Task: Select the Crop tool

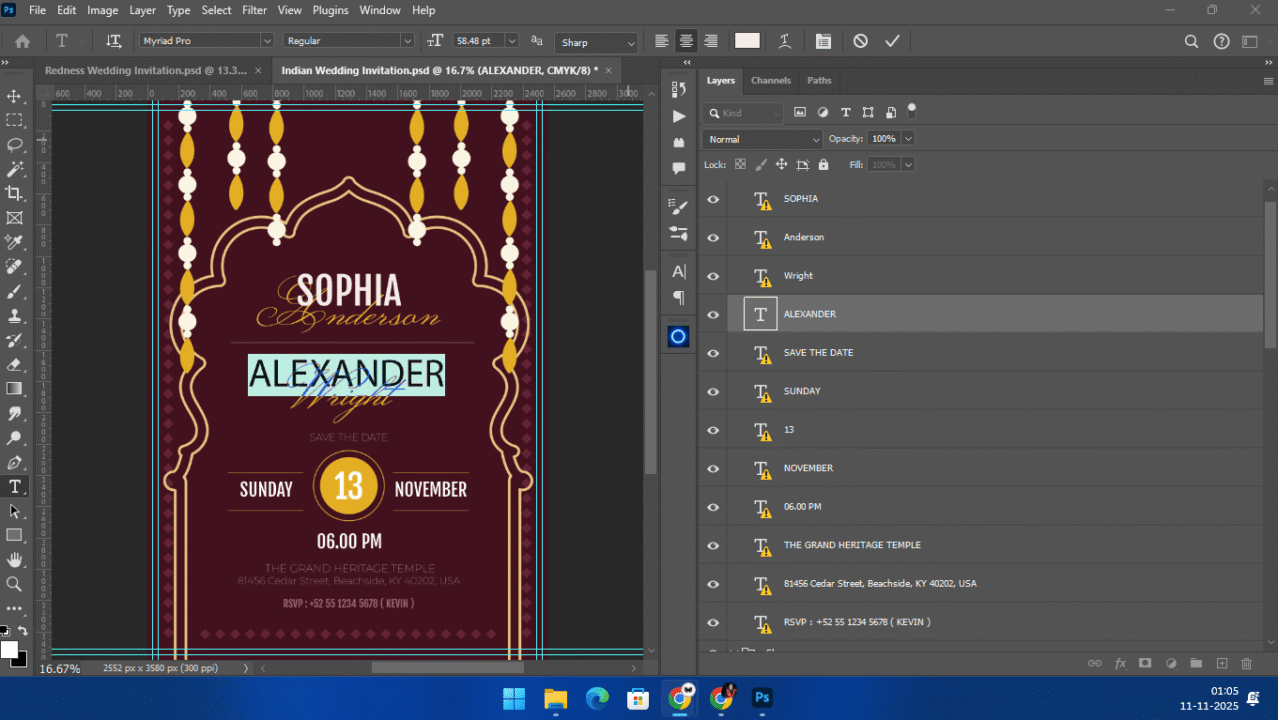Action: [x=14, y=193]
